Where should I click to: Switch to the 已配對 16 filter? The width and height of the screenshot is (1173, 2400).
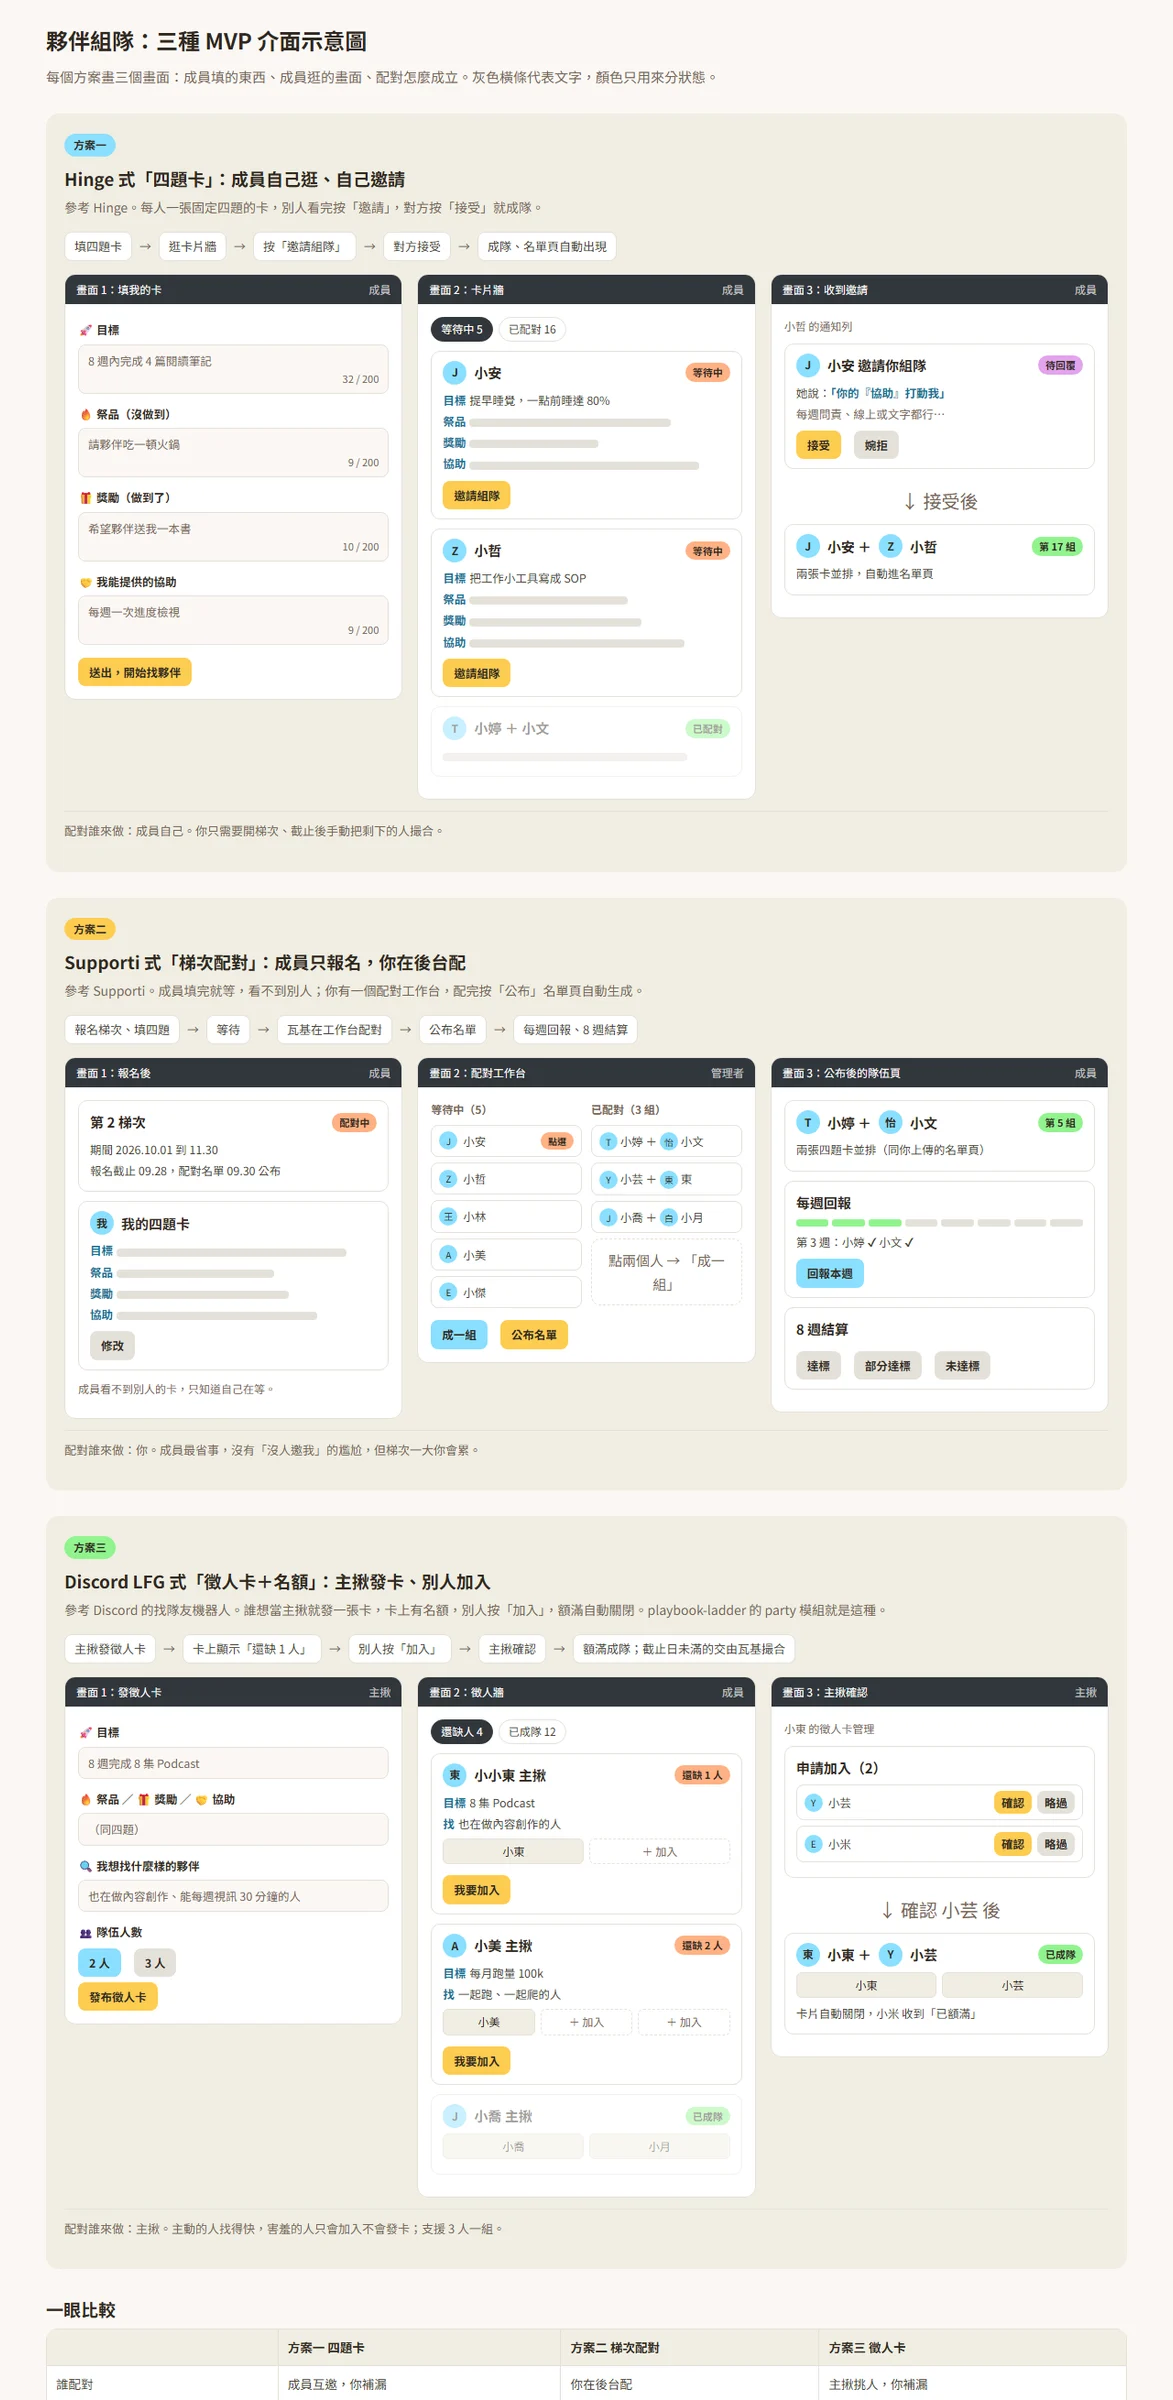532,329
